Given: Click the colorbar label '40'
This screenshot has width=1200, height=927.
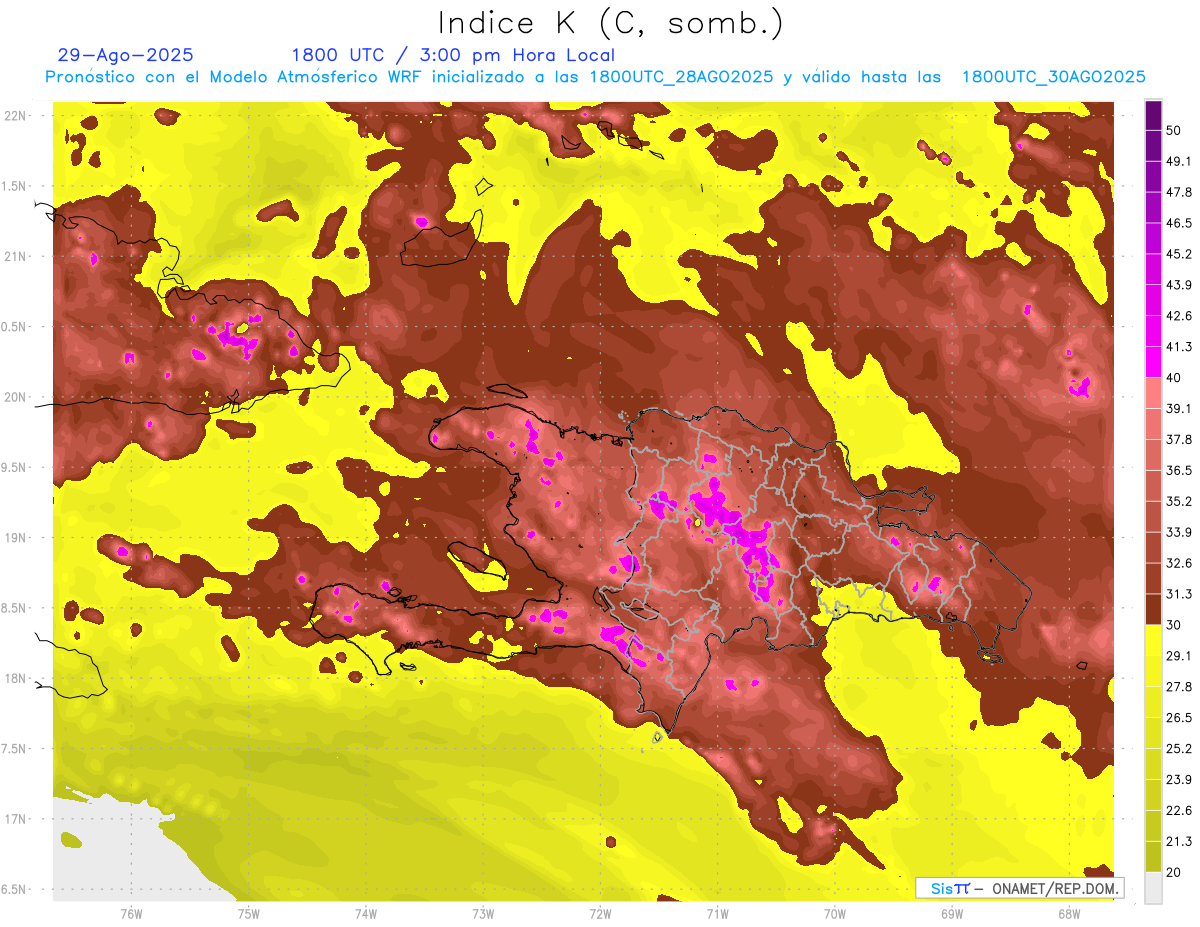Looking at the screenshot, I should [1174, 378].
